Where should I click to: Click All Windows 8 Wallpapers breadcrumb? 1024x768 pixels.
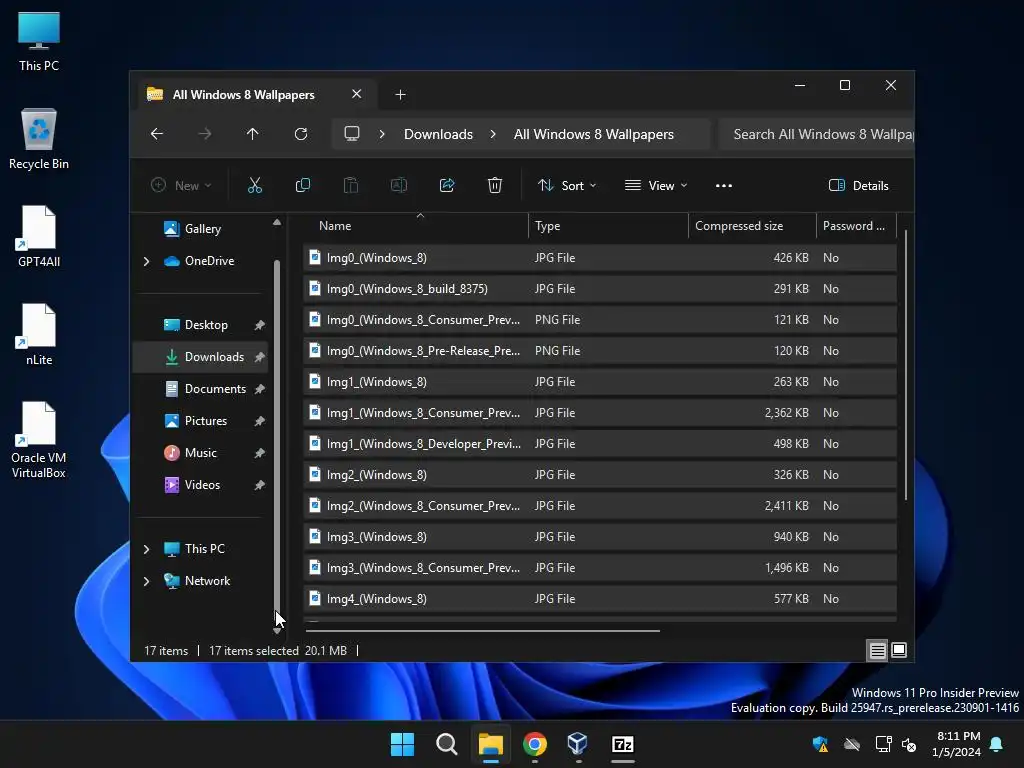point(593,134)
